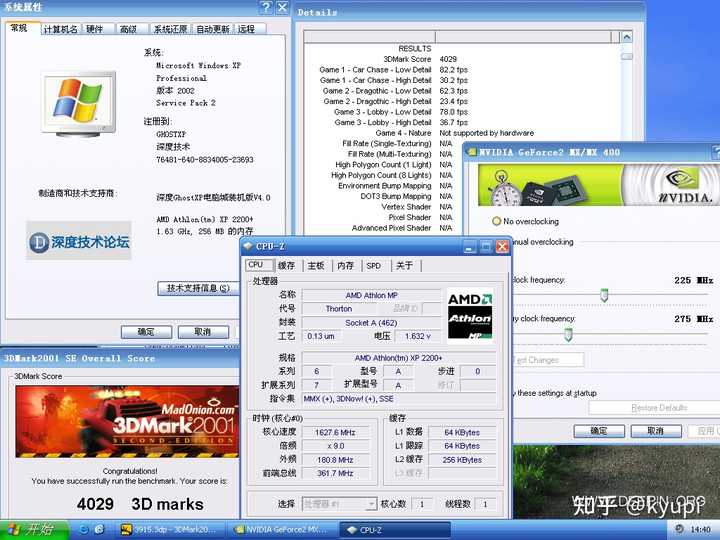Image resolution: width=720 pixels, height=540 pixels.
Task: Open the processor selection dropdown in CPU-Z
Action: 371,504
